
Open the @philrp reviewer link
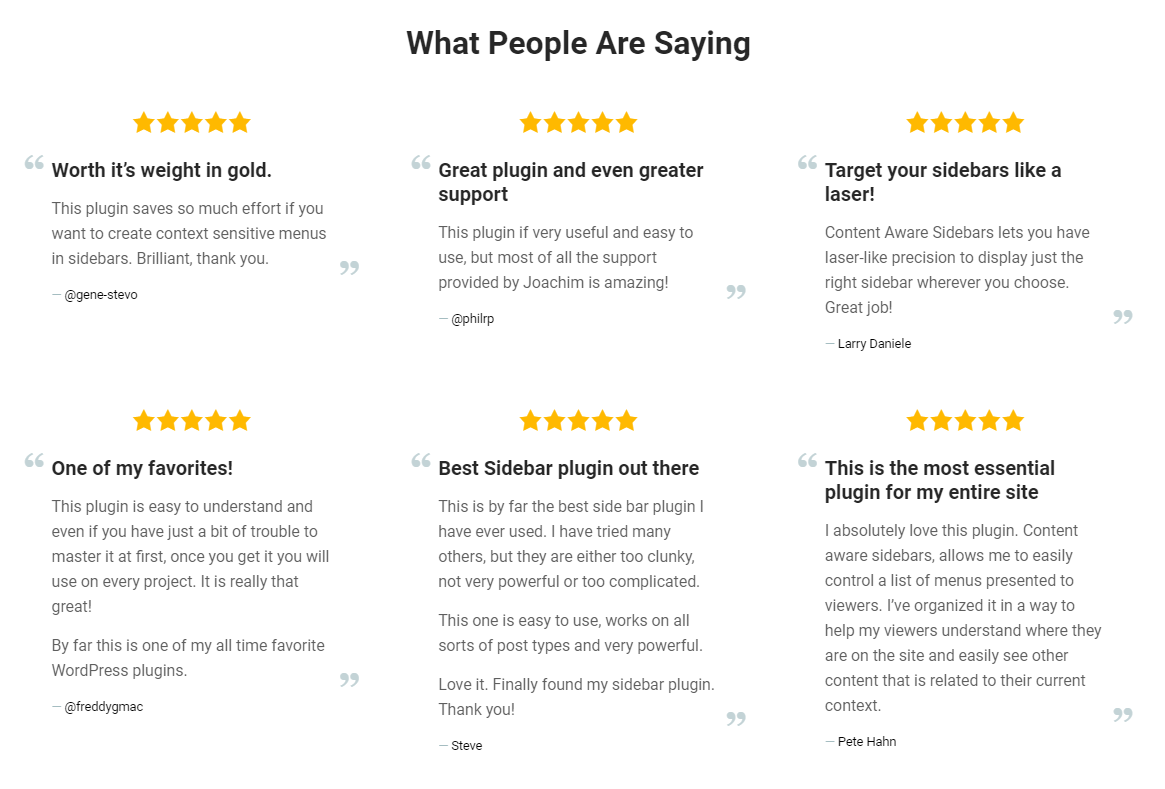pos(472,319)
